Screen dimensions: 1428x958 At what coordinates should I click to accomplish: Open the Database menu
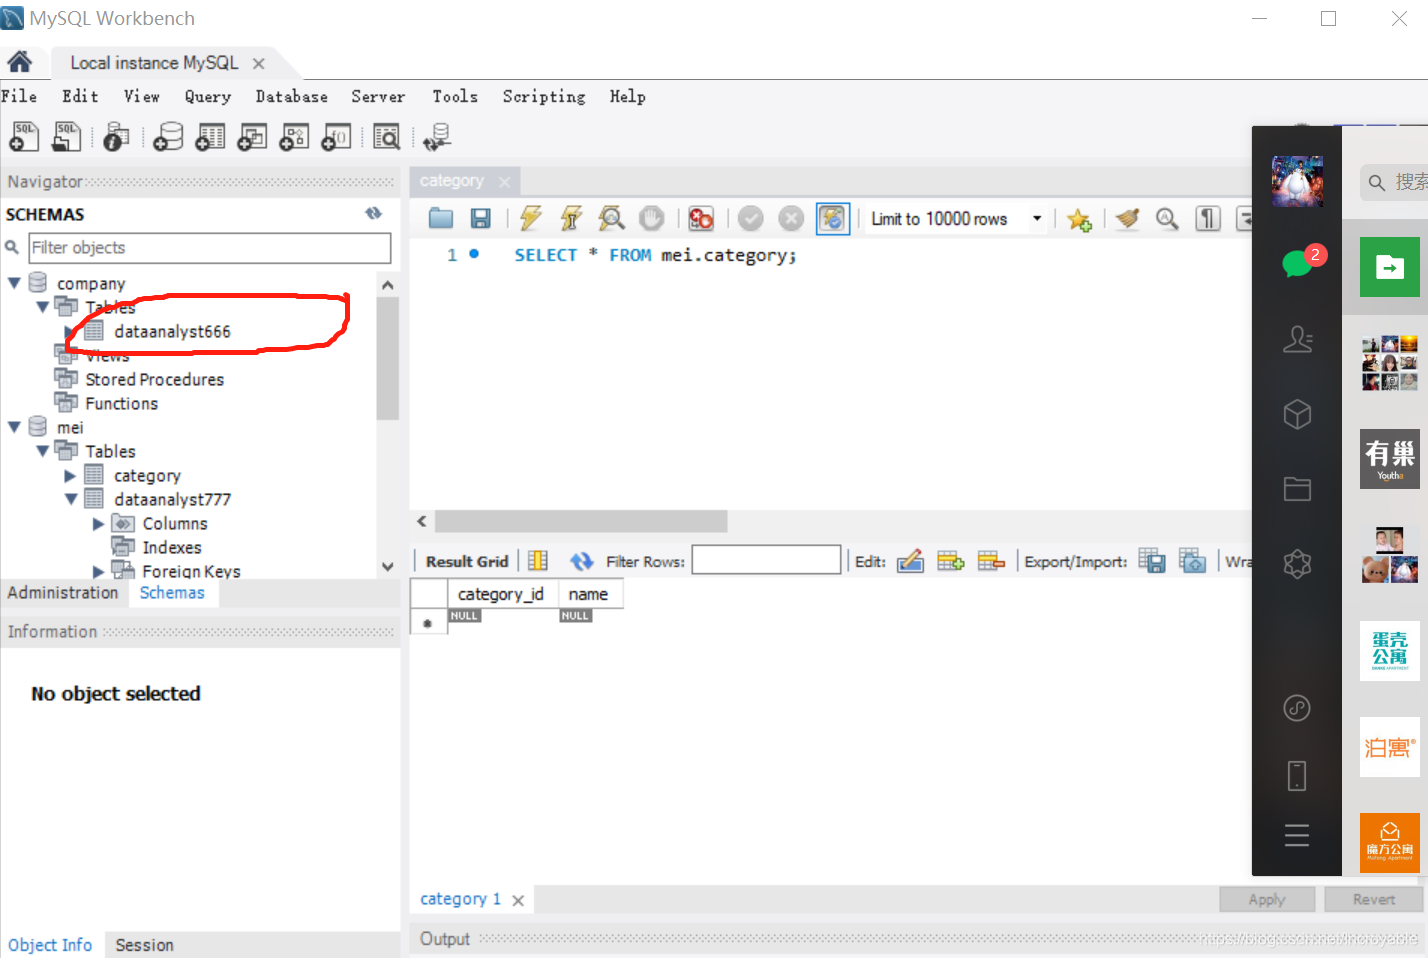pos(291,96)
